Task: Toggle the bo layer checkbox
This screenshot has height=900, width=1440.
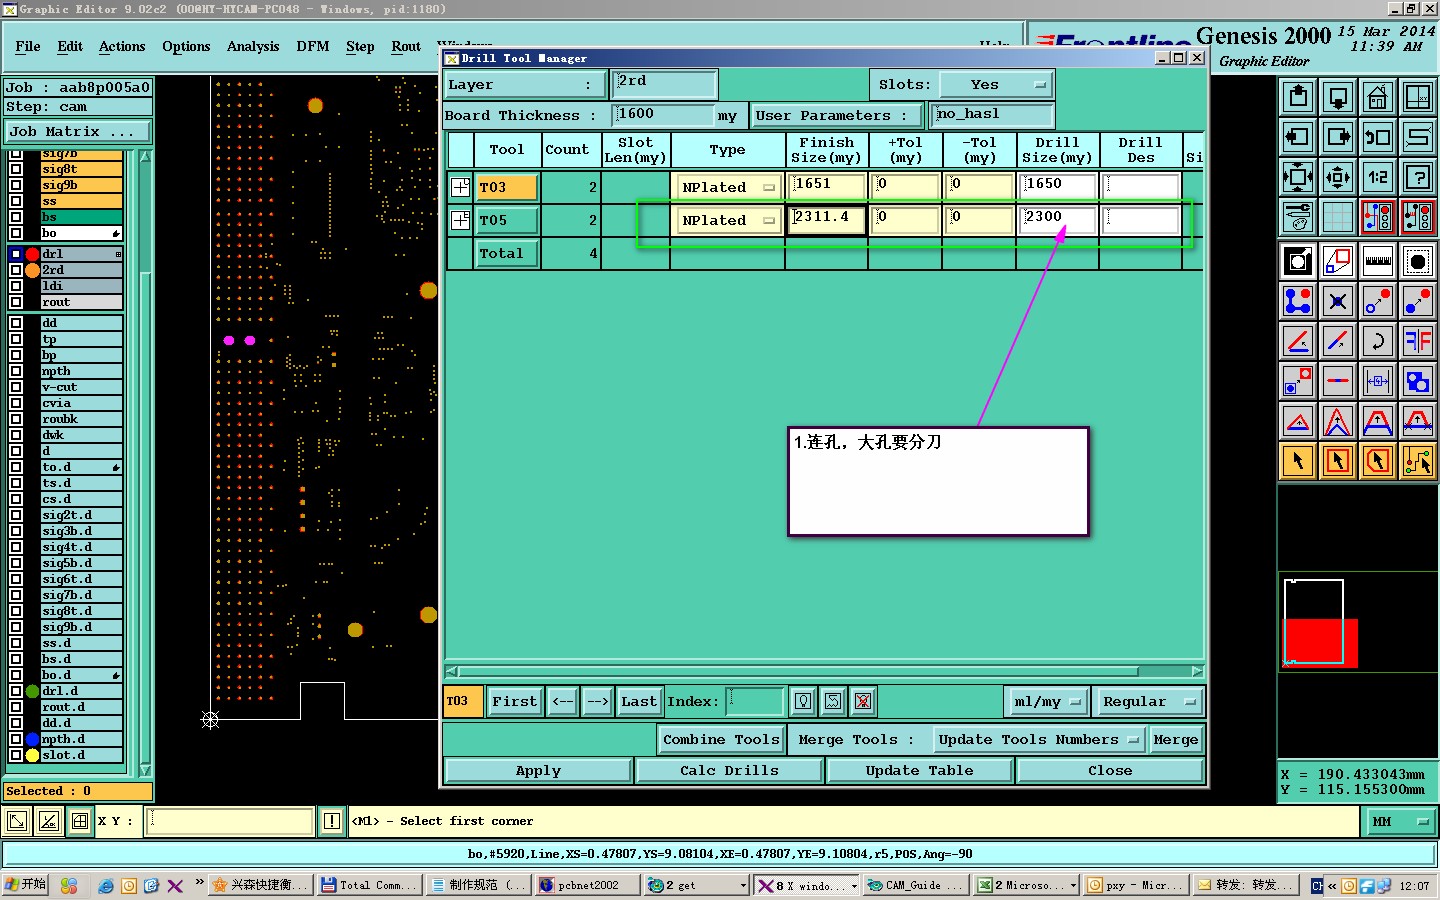Action: tap(16, 233)
